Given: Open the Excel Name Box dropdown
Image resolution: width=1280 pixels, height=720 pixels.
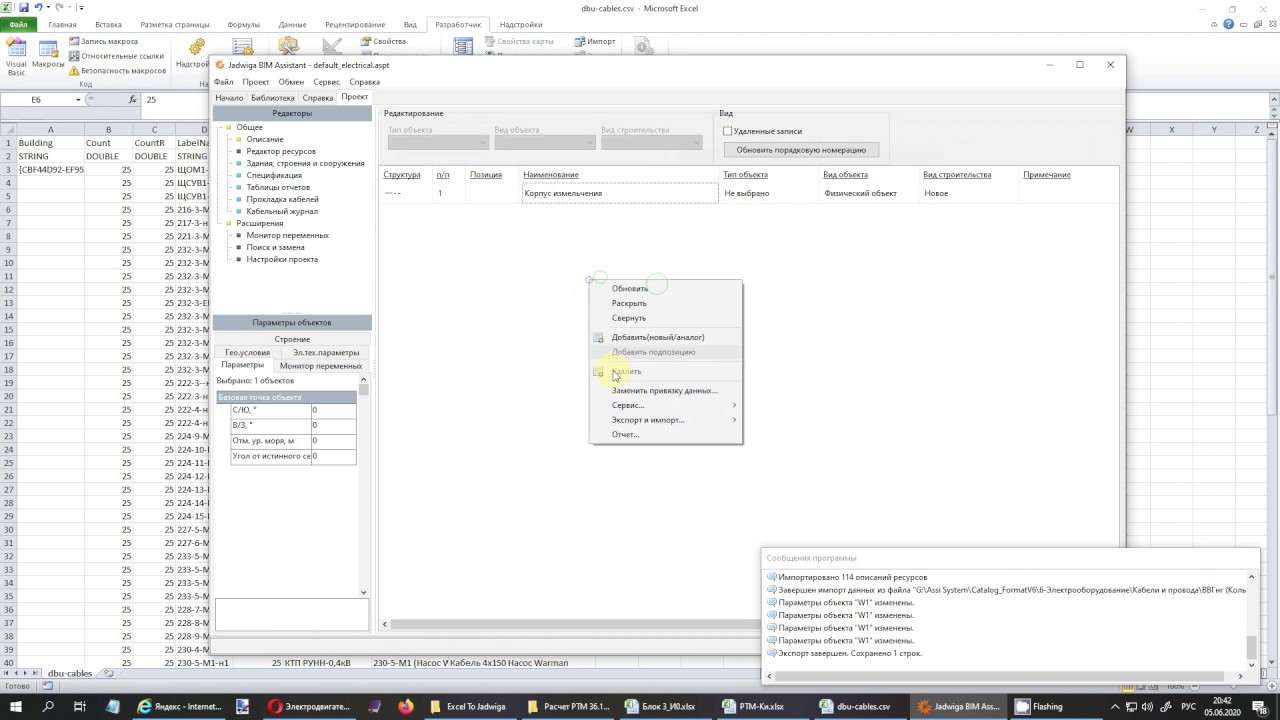Looking at the screenshot, I should click(78, 100).
